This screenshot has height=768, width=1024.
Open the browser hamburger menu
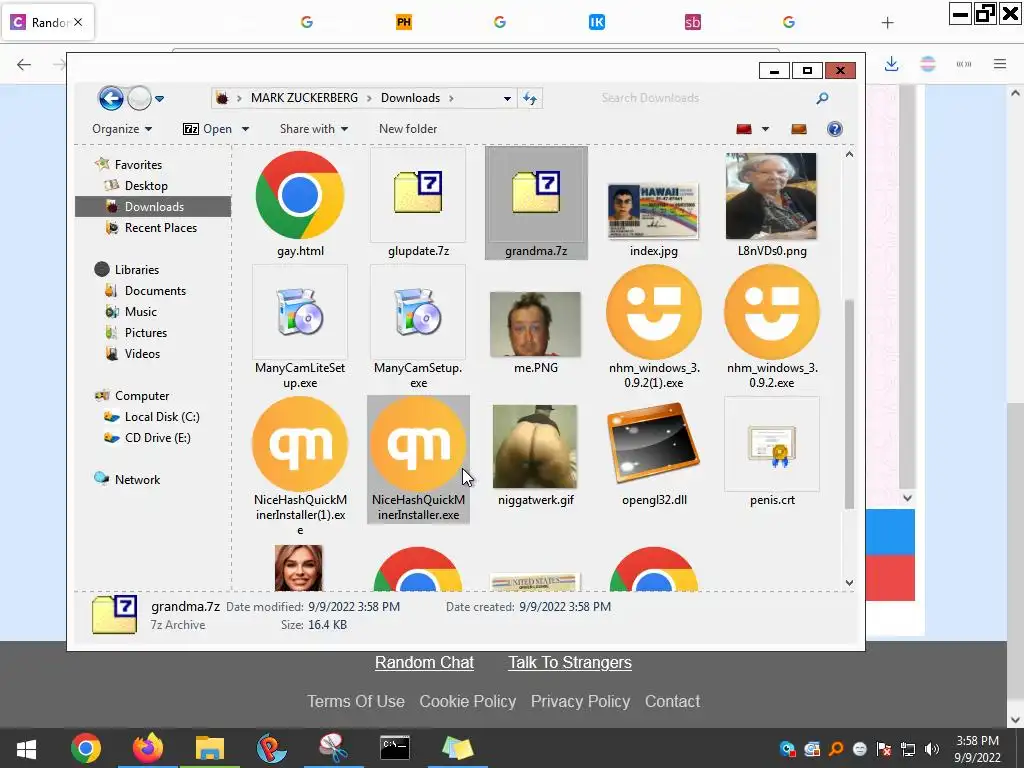(1000, 64)
